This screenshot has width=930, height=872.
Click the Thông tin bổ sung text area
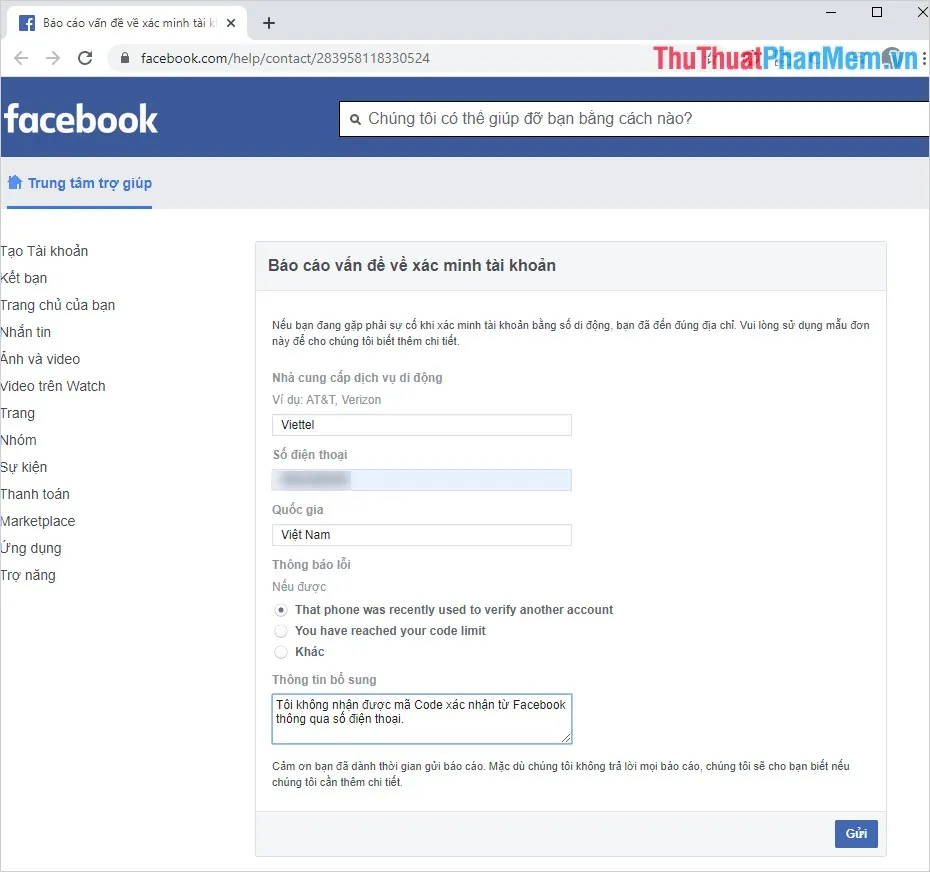pos(421,718)
